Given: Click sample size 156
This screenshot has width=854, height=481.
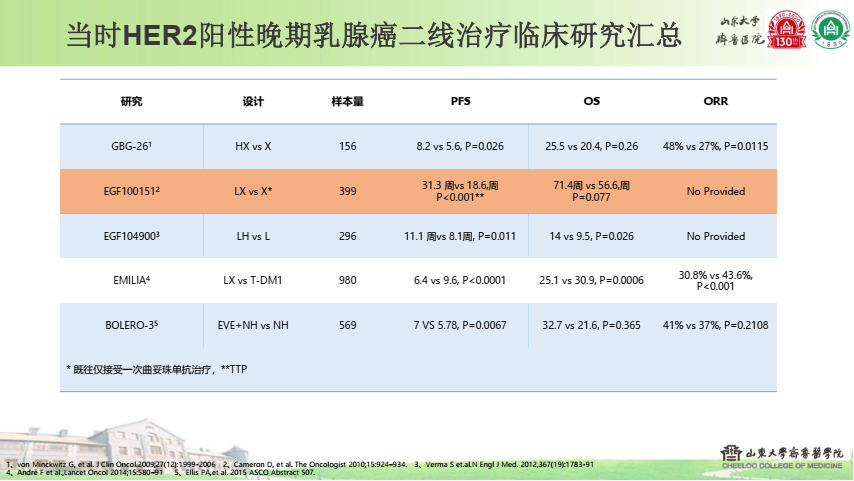Looking at the screenshot, I should pyautogui.click(x=347, y=146).
